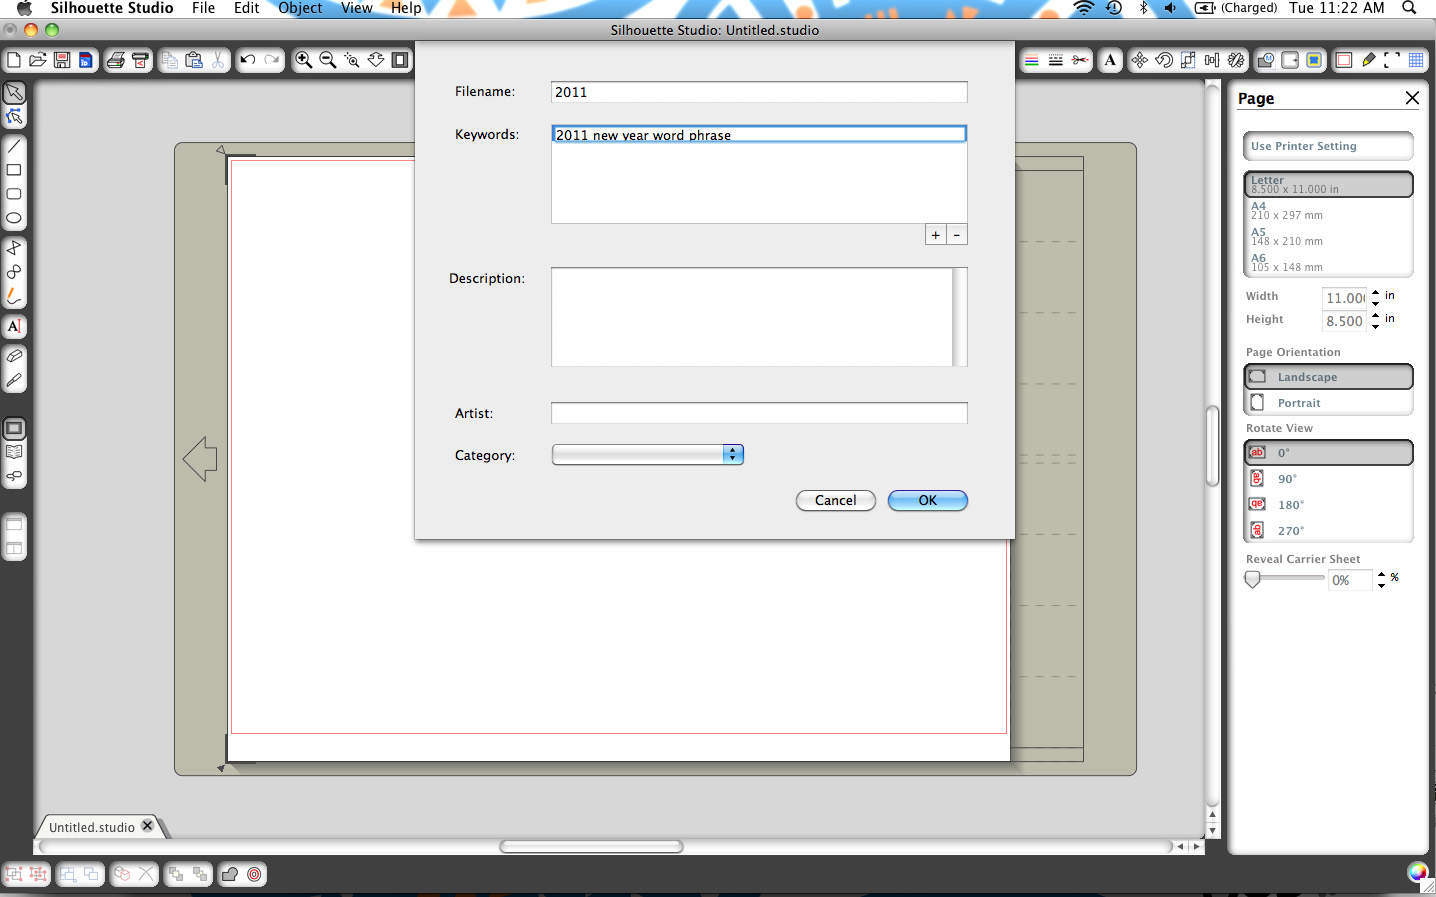
Task: Open the Scale panel icon
Action: click(x=1188, y=61)
